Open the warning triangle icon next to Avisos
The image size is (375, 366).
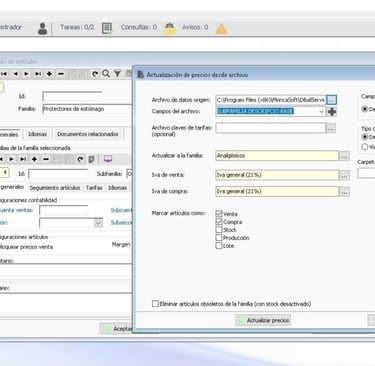(x=221, y=29)
